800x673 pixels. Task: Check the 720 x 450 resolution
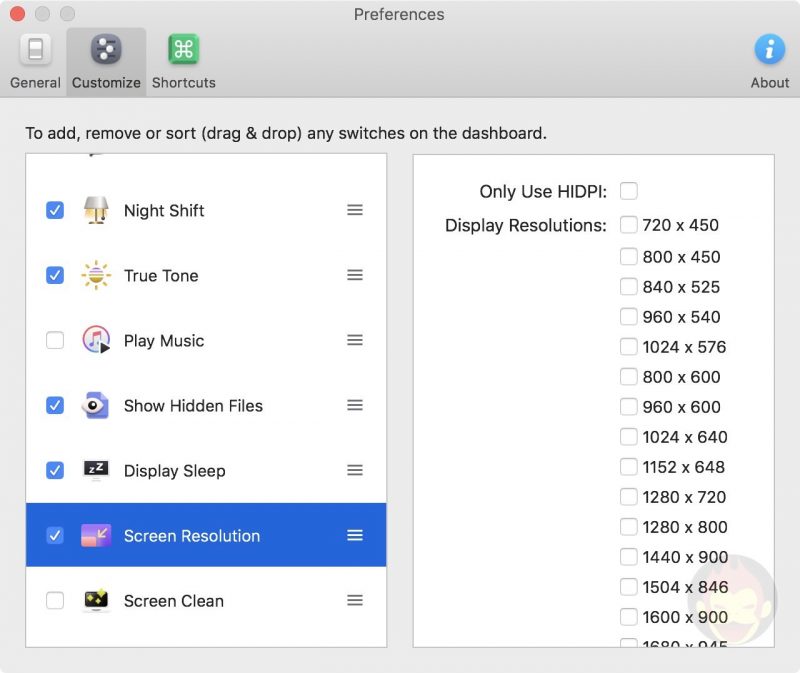(629, 225)
